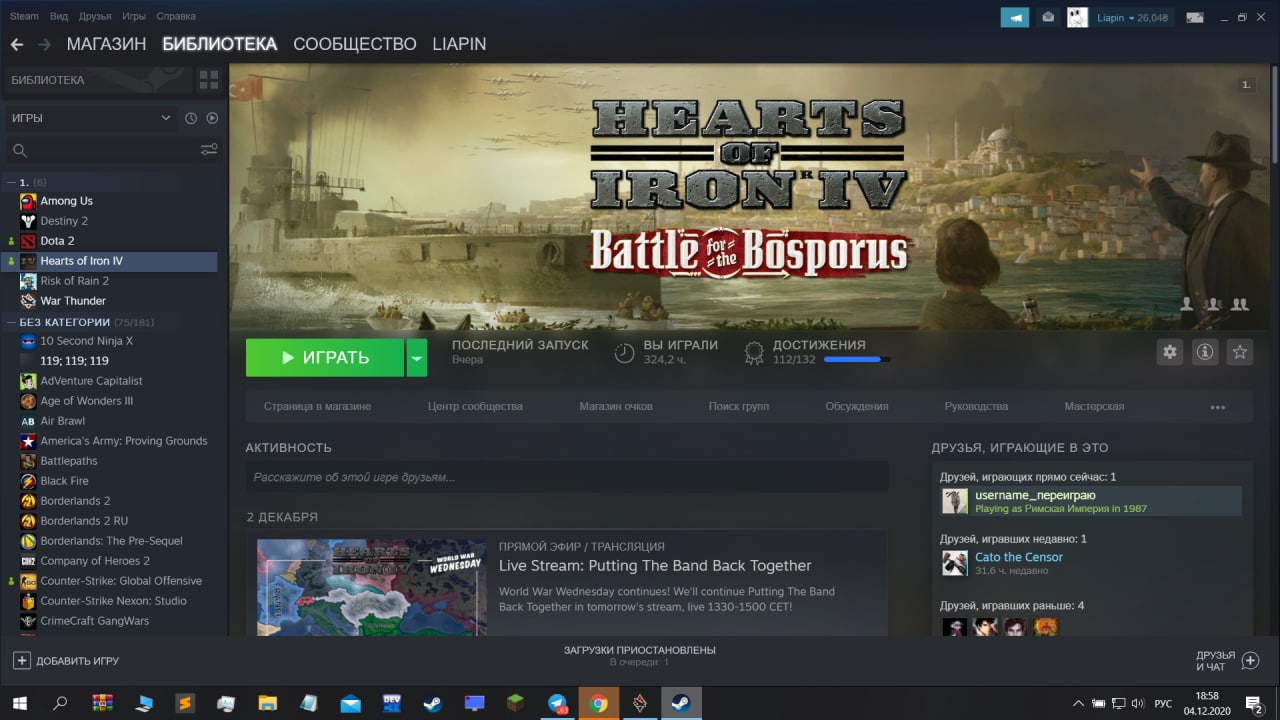Open the screenshot manager icon near Liapin

point(1195,17)
